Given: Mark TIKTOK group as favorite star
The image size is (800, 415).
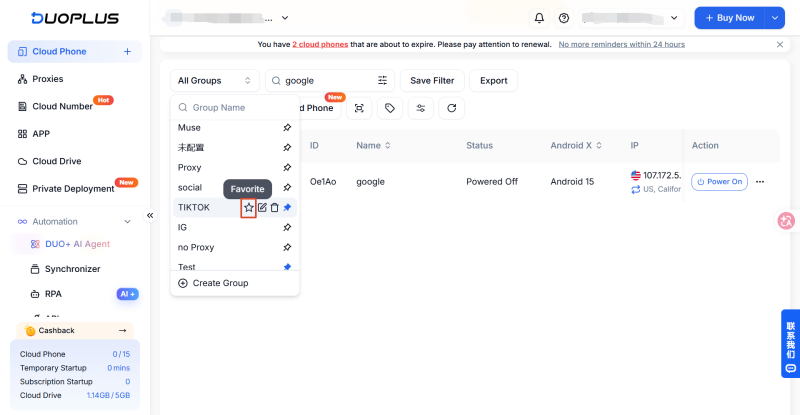Looking at the screenshot, I should [x=248, y=207].
